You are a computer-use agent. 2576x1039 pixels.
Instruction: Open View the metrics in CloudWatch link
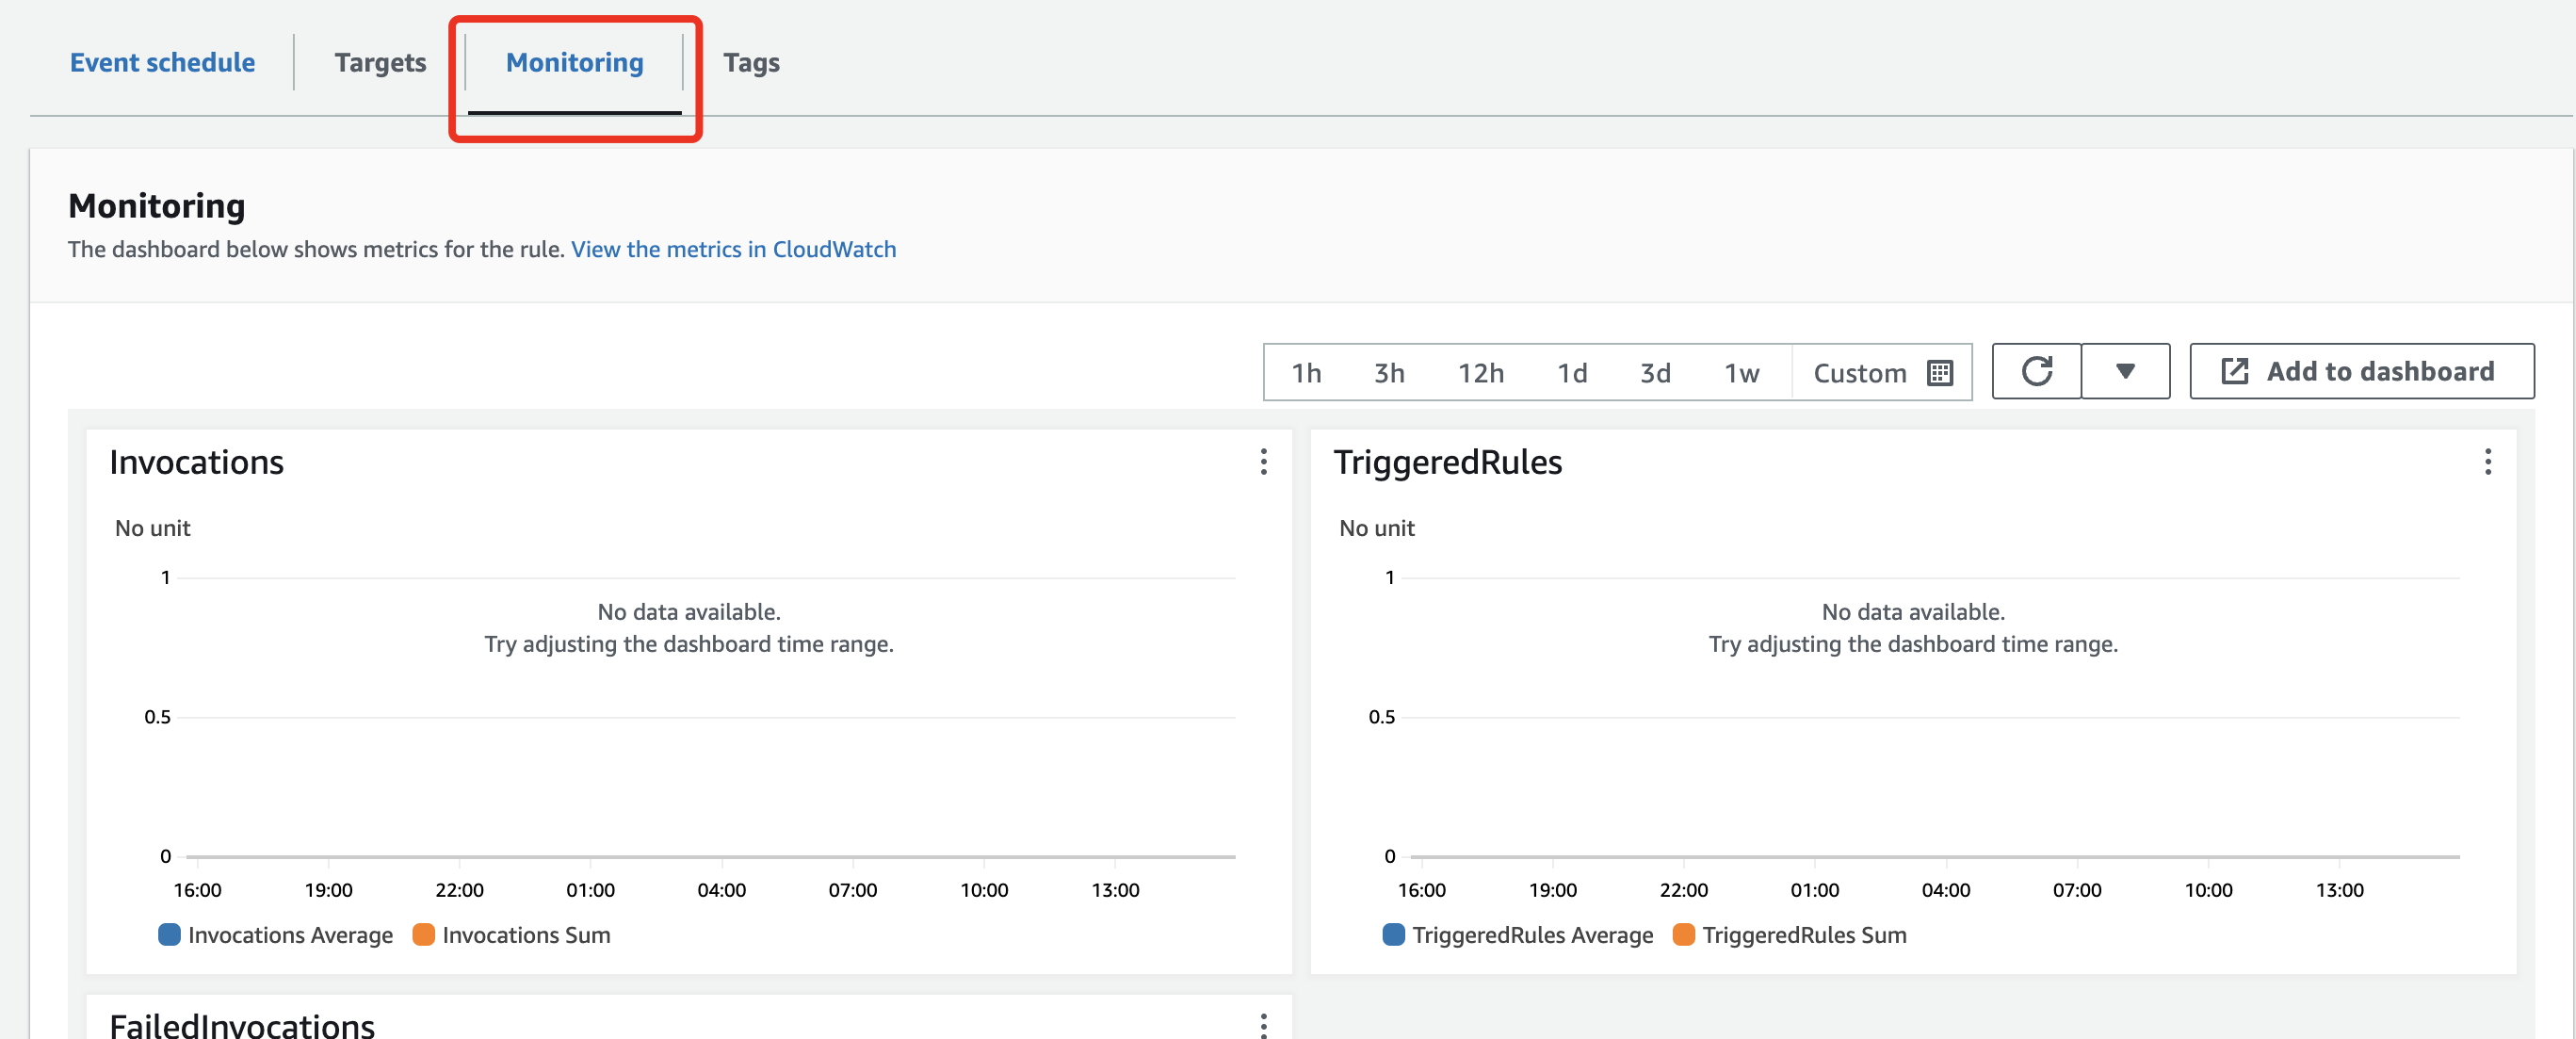point(733,249)
